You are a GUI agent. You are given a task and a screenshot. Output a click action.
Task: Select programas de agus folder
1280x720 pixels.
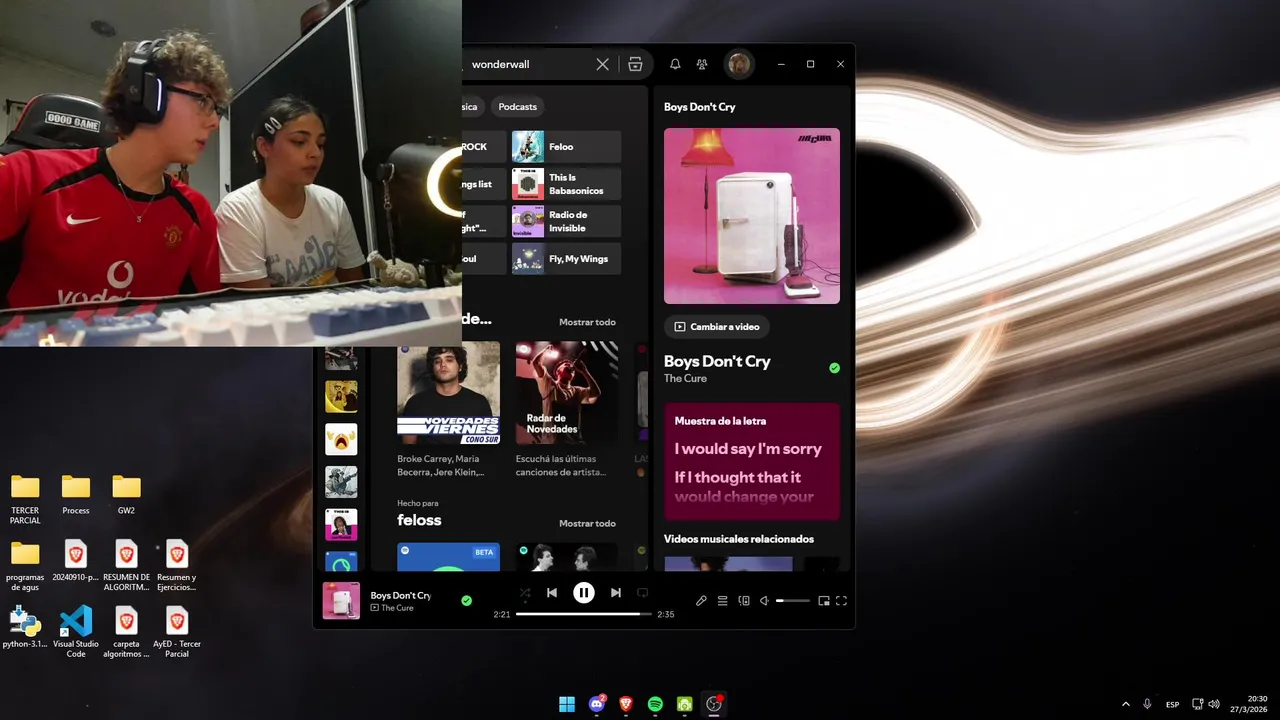25,566
